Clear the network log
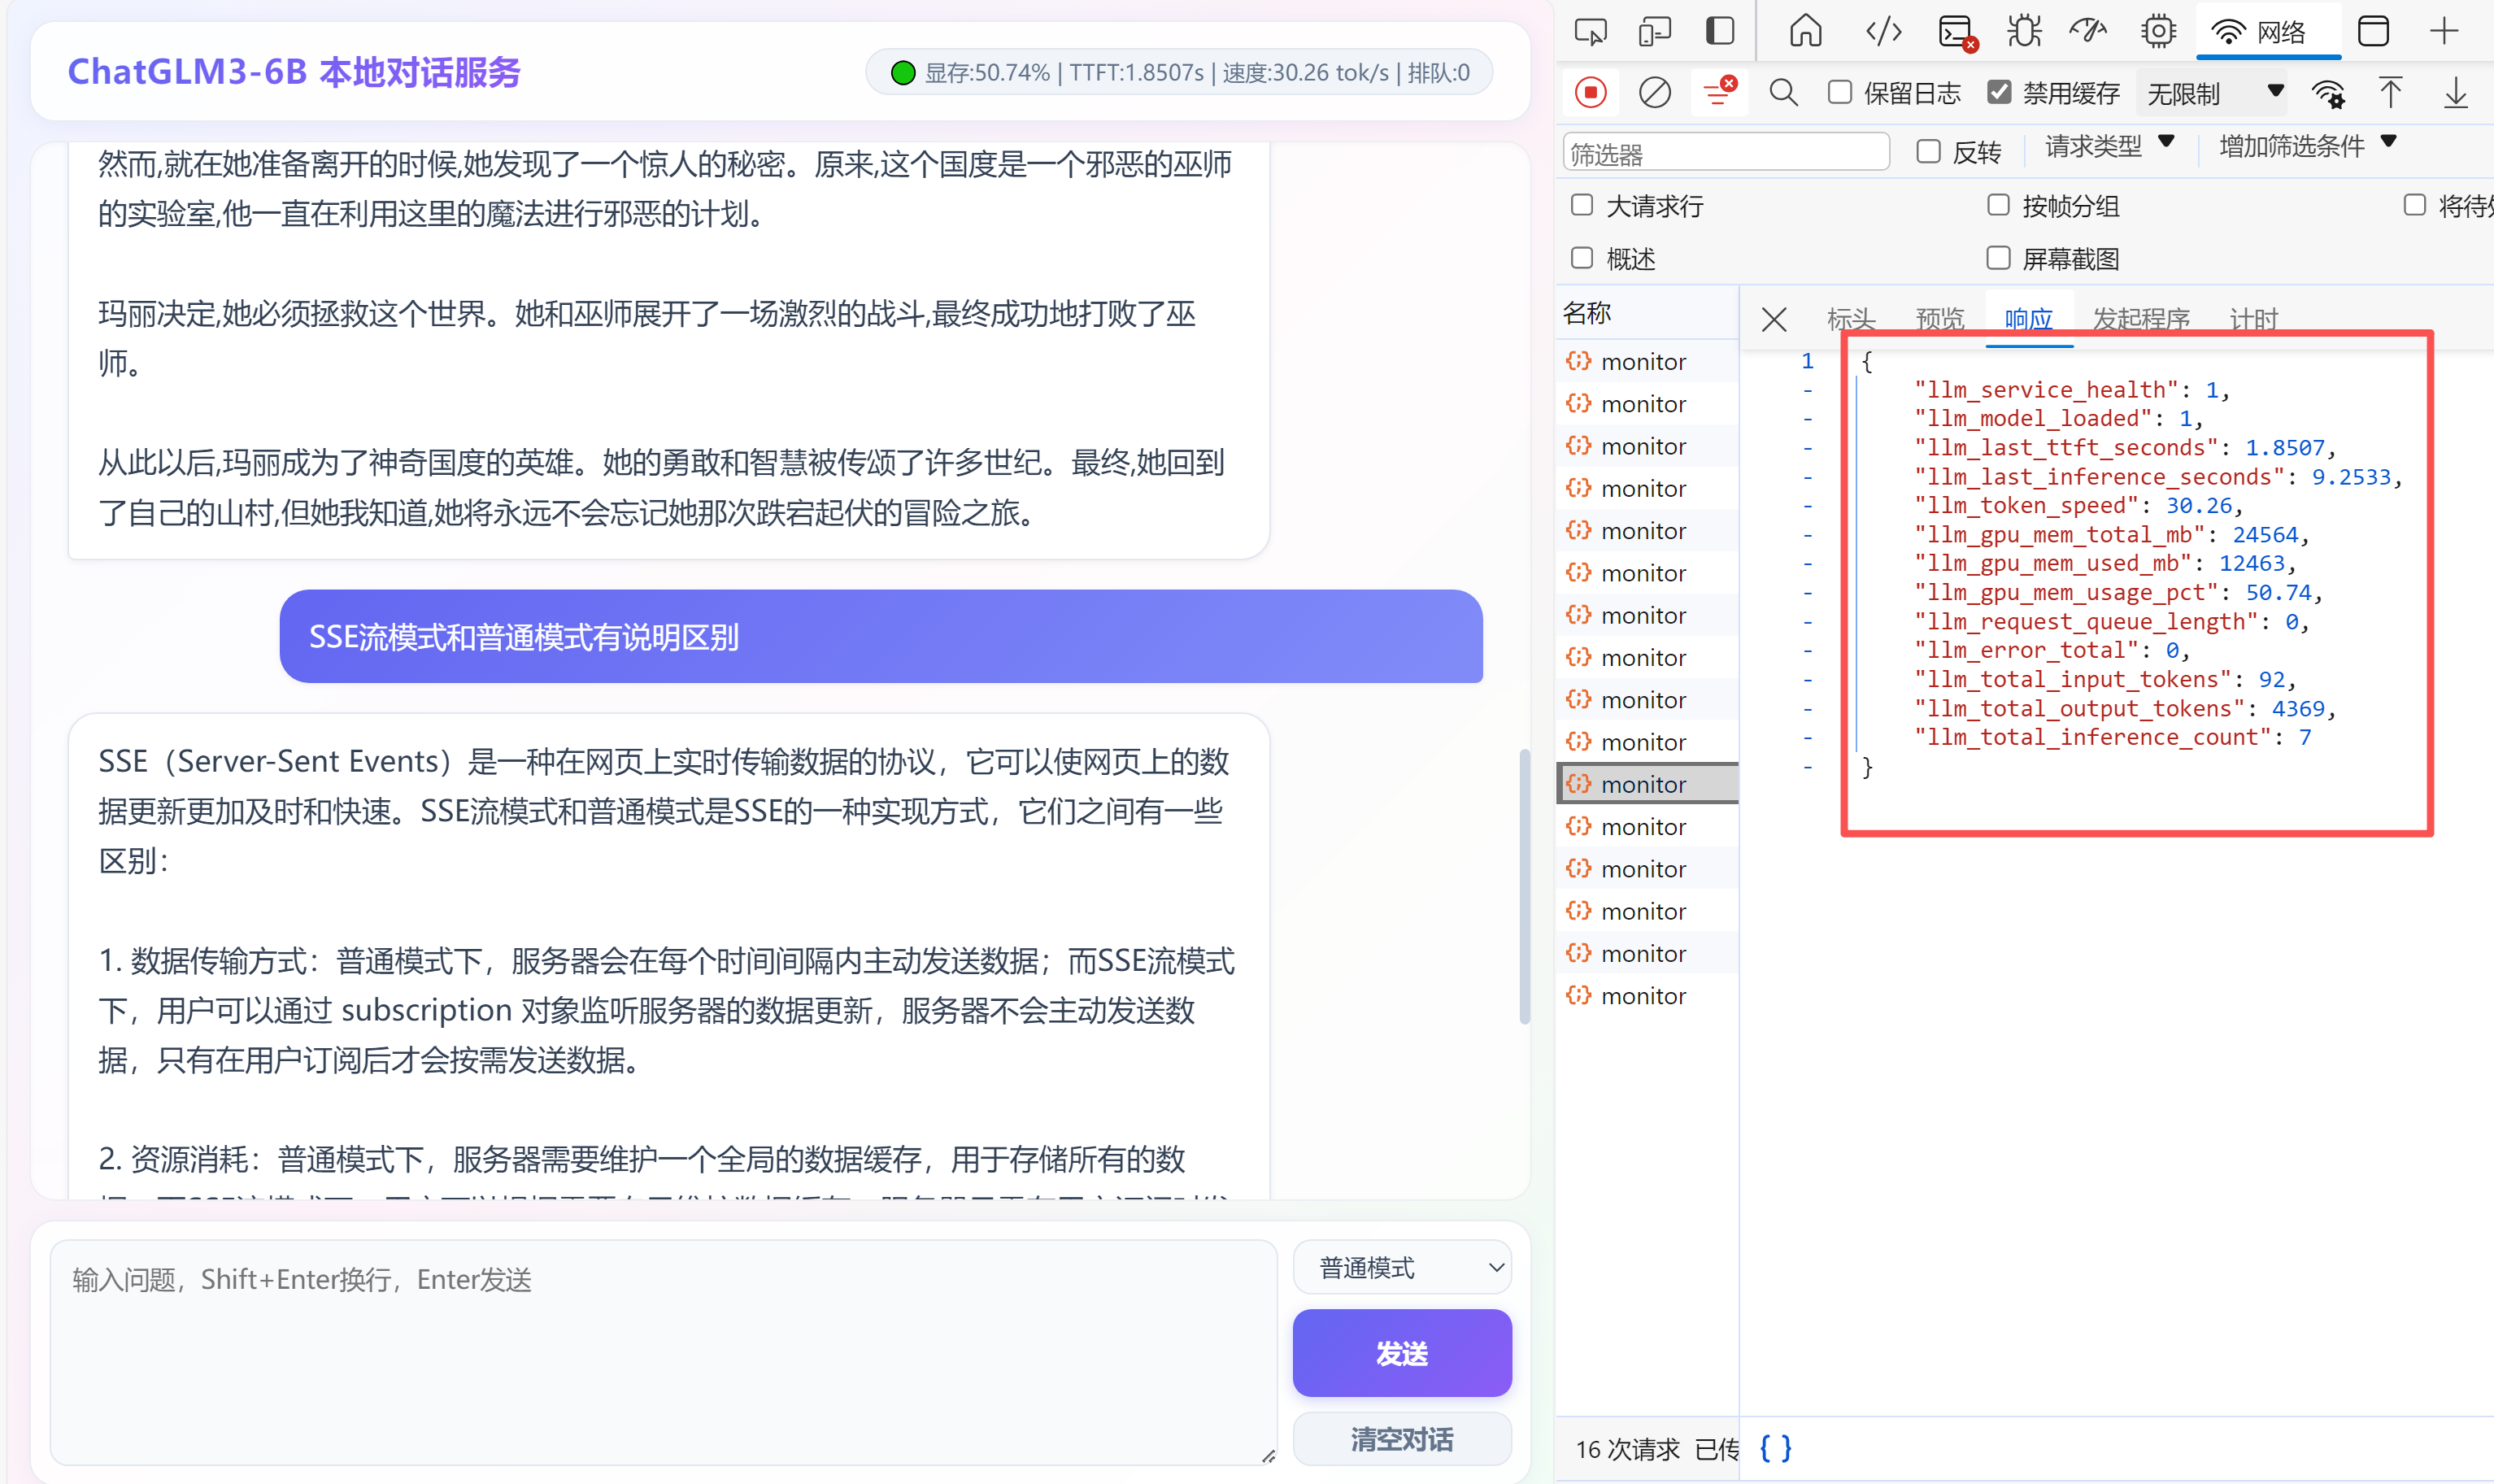The image size is (2494, 1484). tap(1655, 93)
